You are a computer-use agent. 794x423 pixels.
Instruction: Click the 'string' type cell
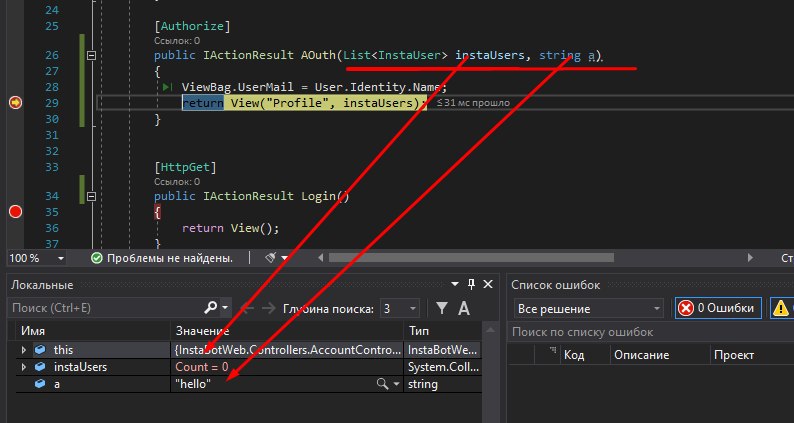pyautogui.click(x=423, y=384)
